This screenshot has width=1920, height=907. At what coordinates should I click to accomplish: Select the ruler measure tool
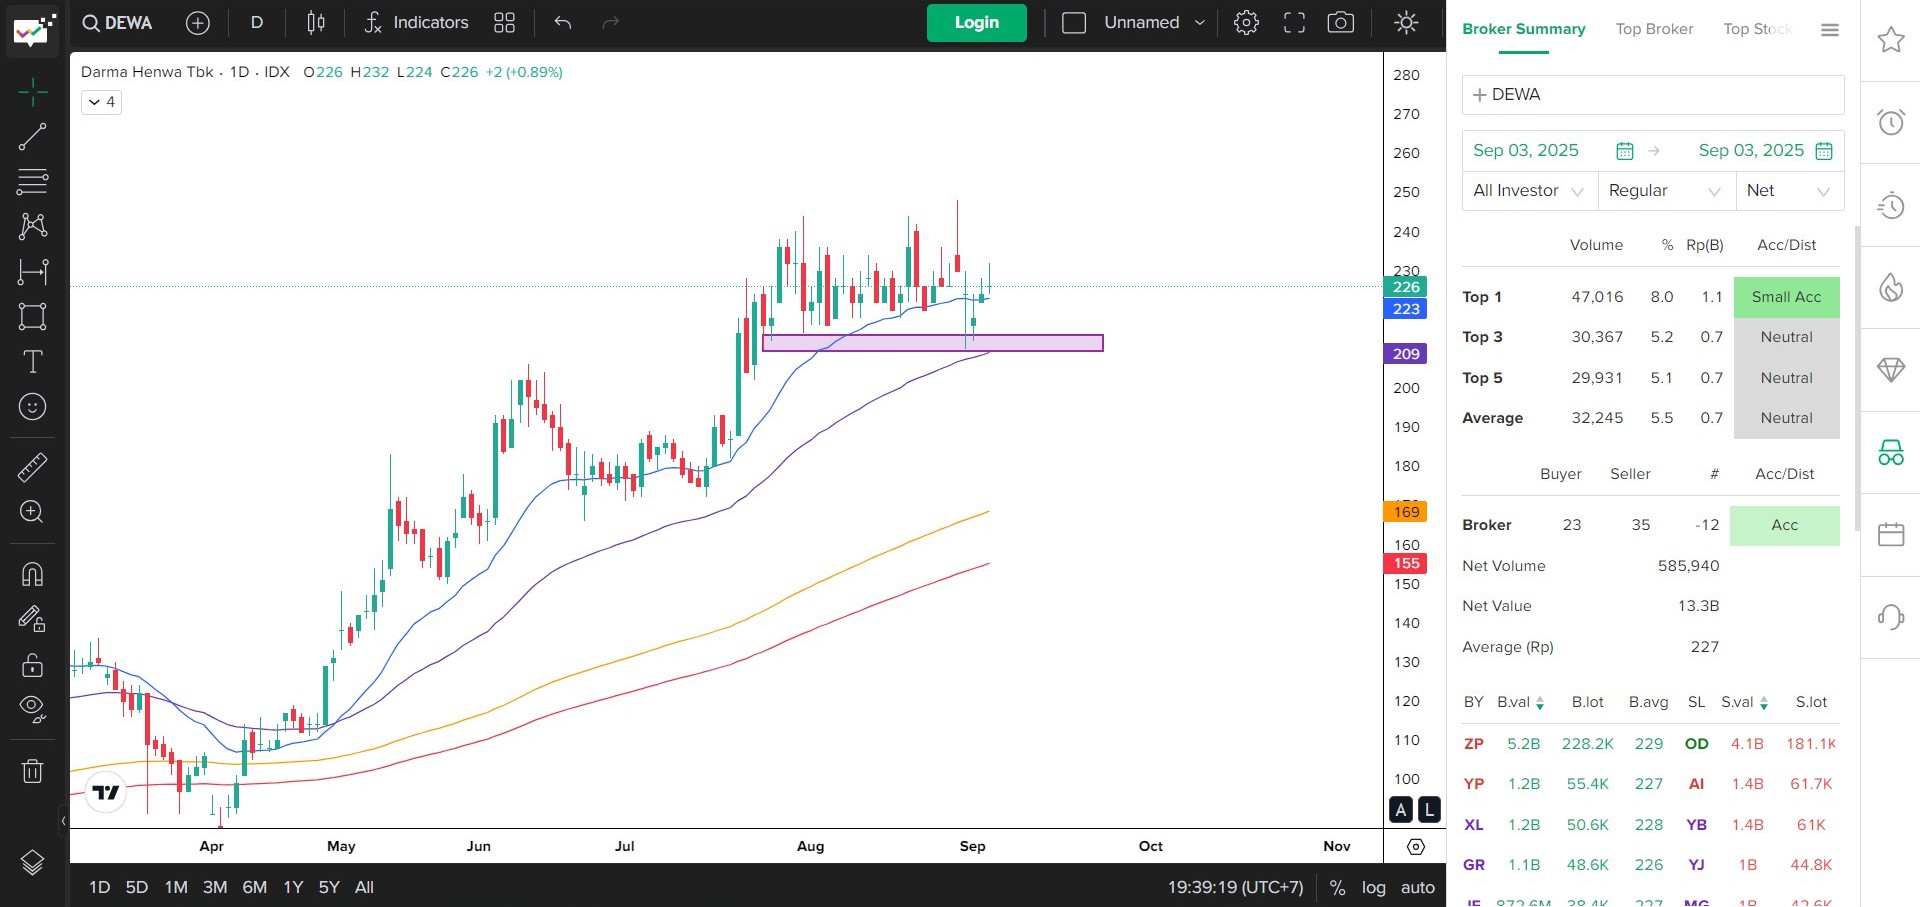pos(32,467)
